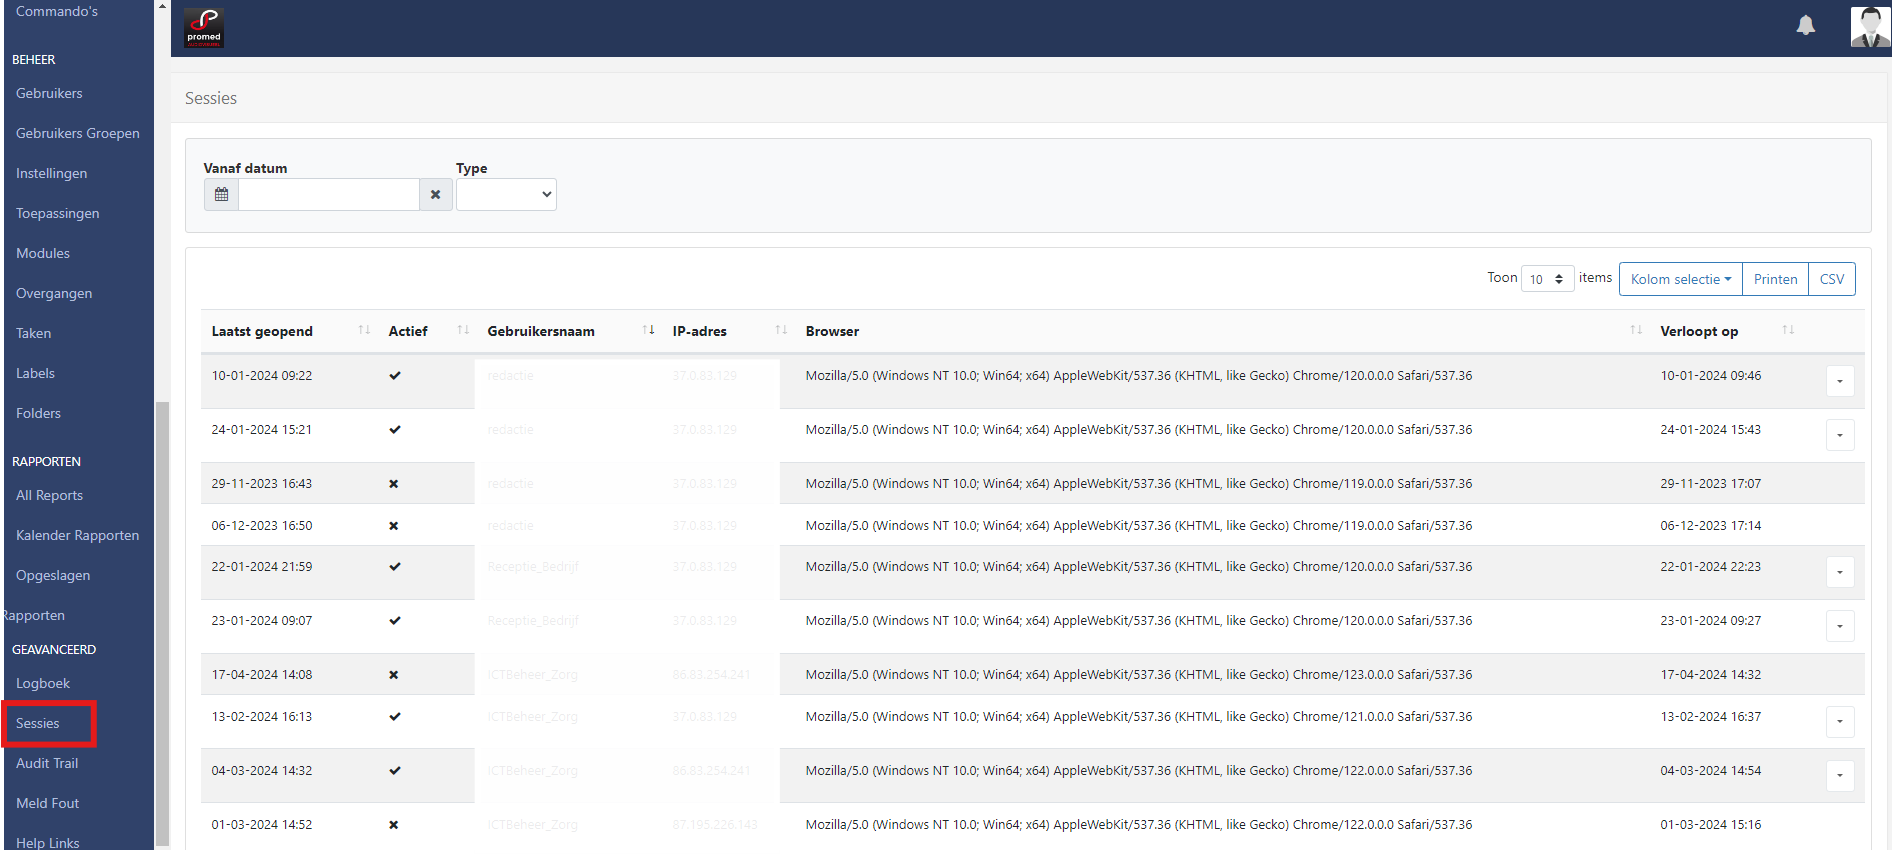
Task: Open row actions for 10-01-2024 09:22 session
Action: pos(1839,381)
